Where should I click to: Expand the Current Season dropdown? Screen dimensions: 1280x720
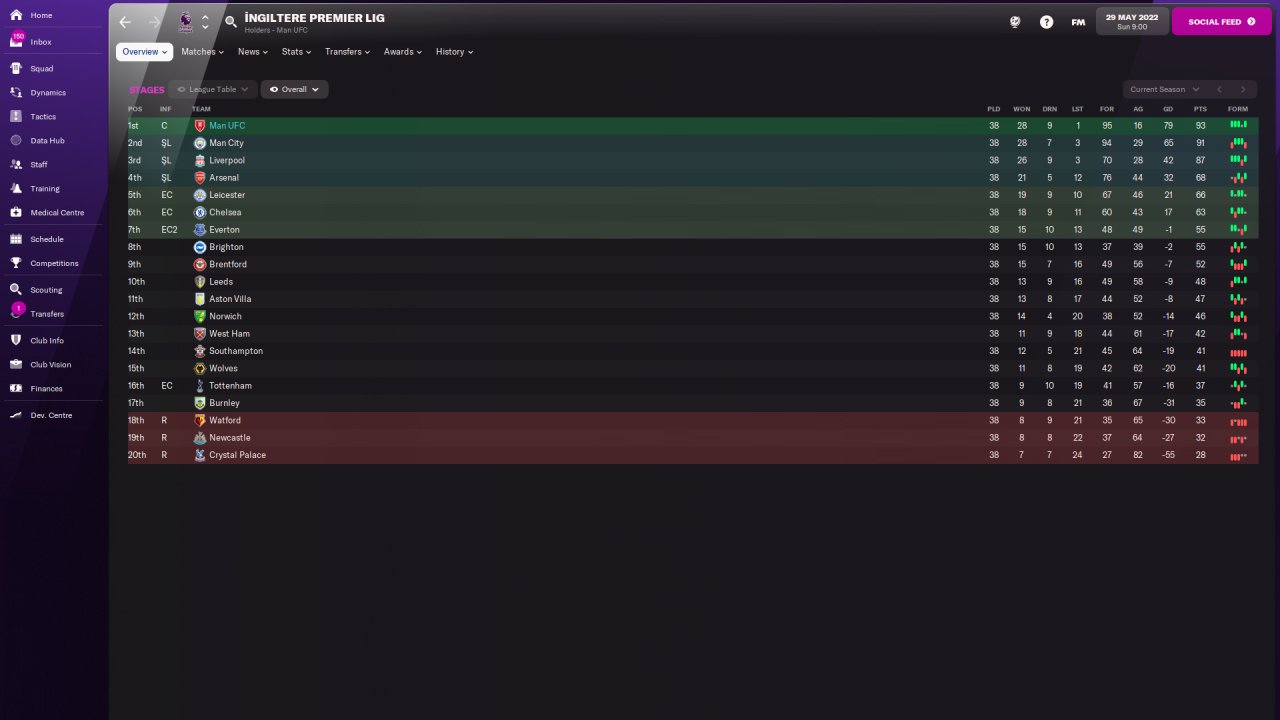coord(1164,89)
